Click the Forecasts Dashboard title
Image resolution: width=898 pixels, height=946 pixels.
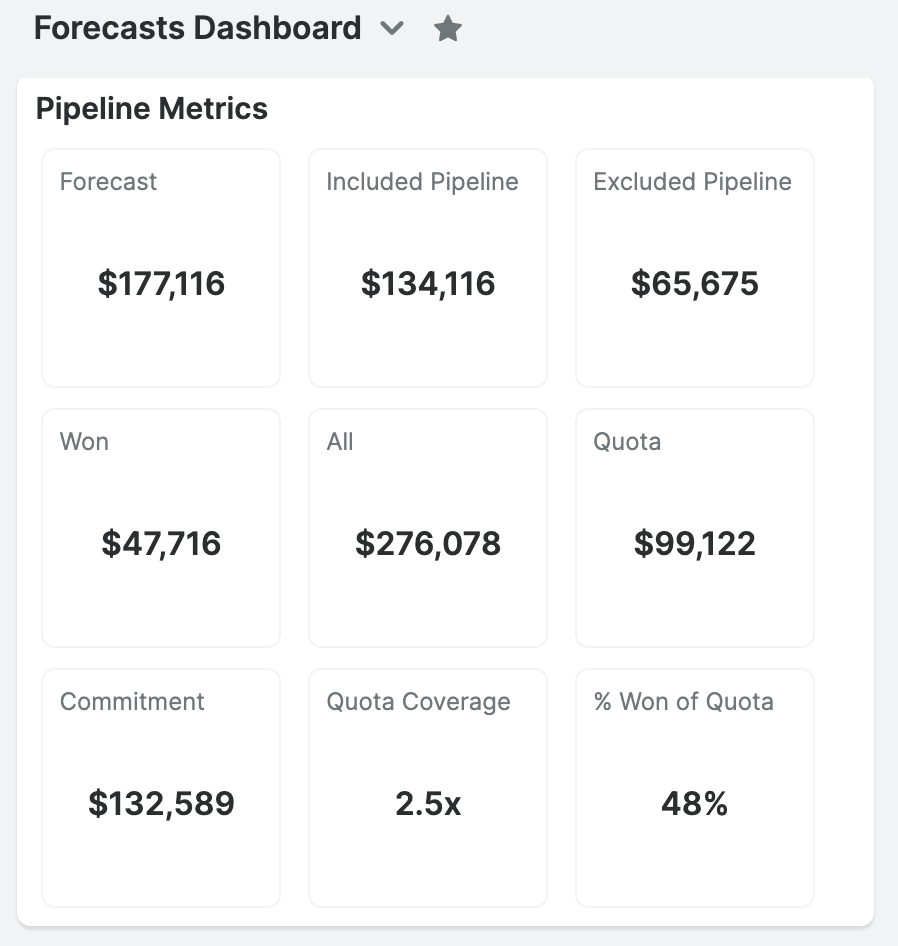[x=196, y=28]
